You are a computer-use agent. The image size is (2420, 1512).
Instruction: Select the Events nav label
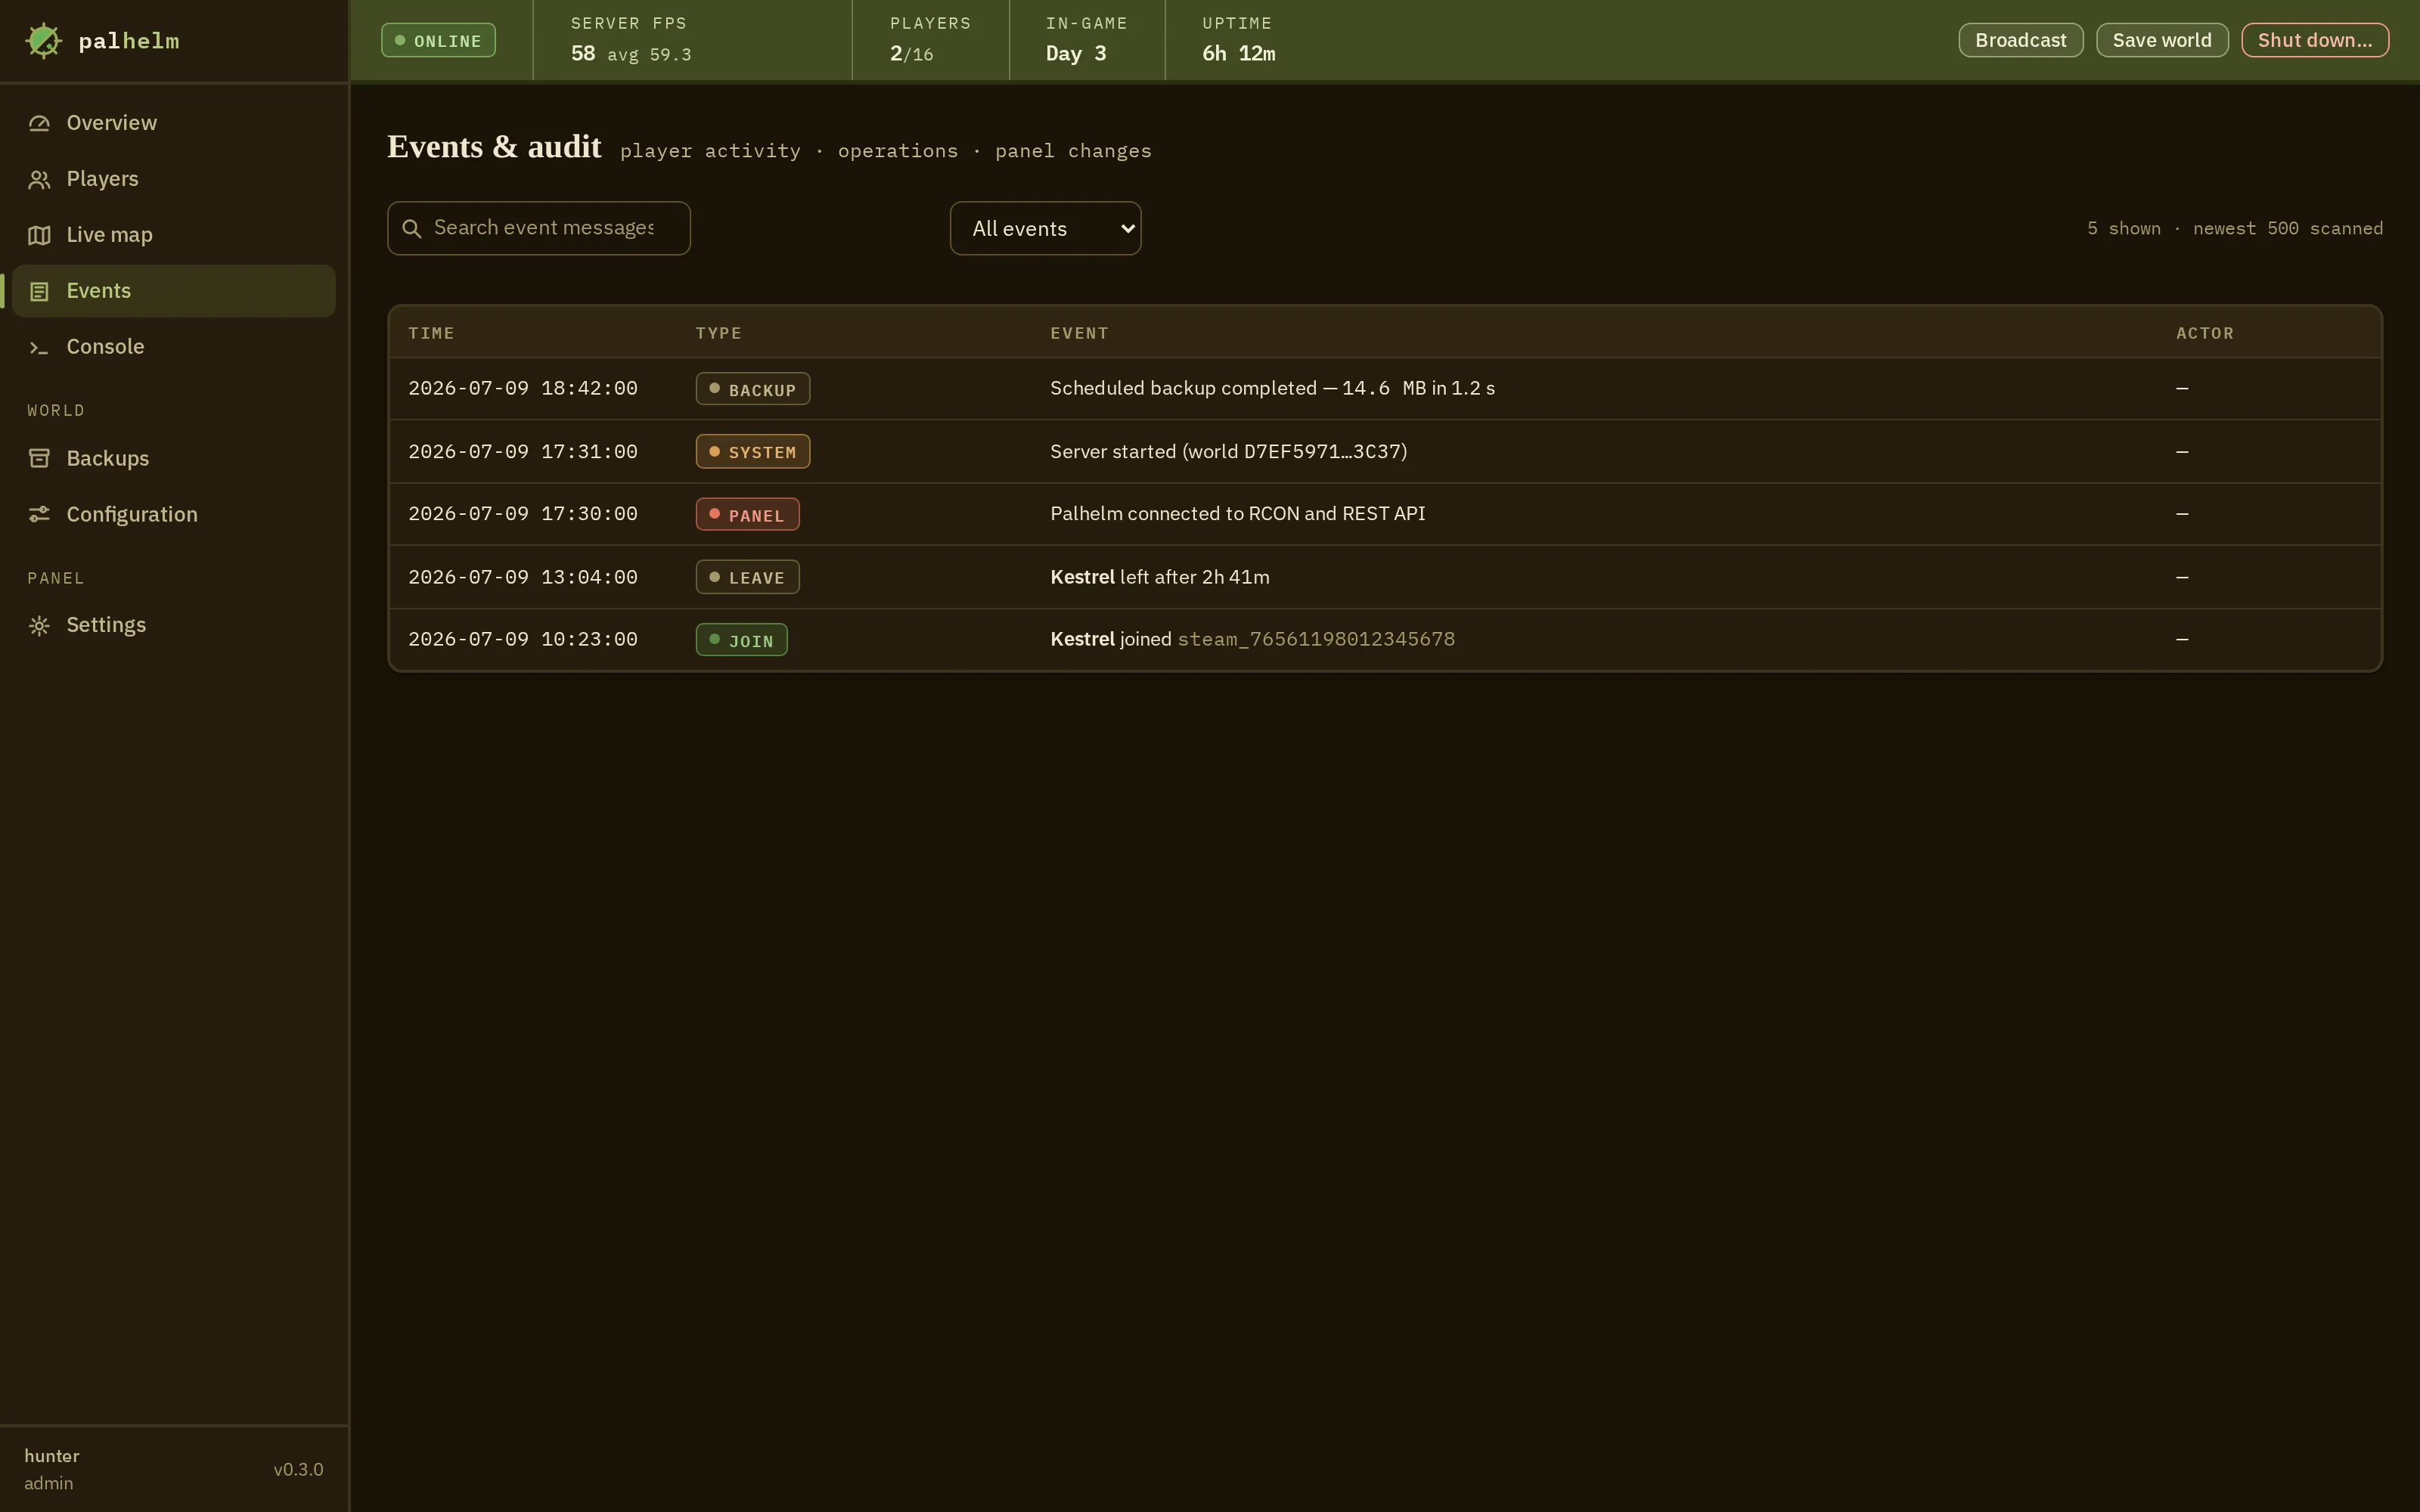(x=99, y=291)
